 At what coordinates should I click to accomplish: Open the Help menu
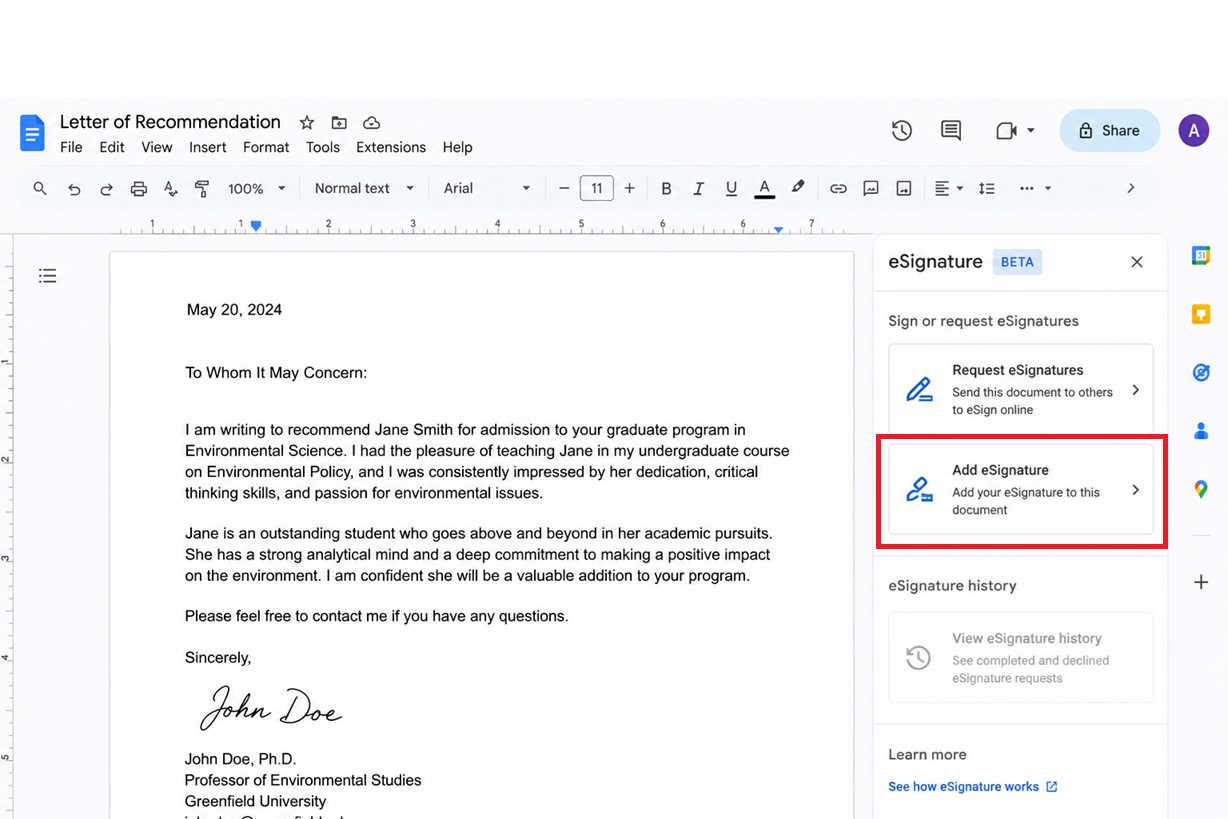pyautogui.click(x=457, y=147)
